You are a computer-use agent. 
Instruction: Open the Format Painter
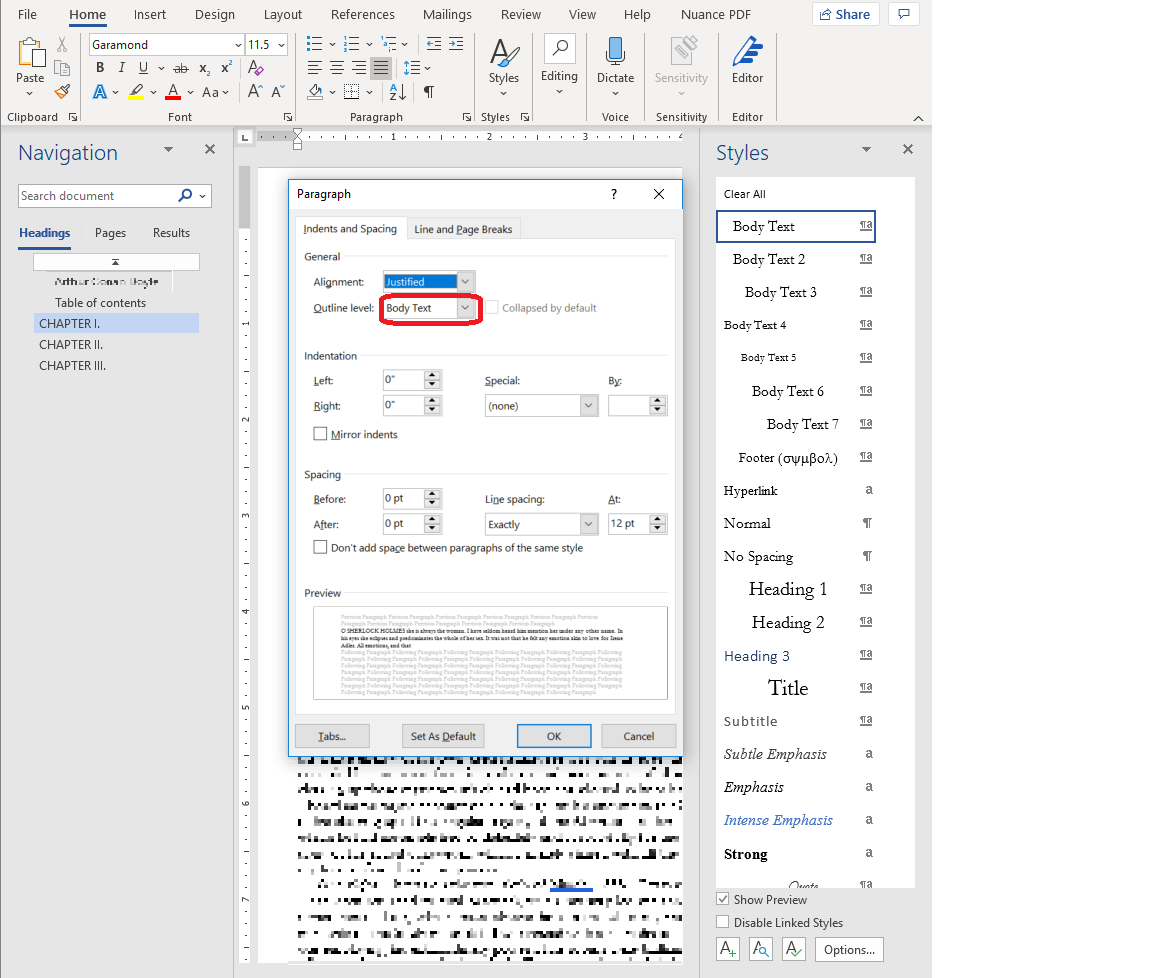[x=62, y=92]
